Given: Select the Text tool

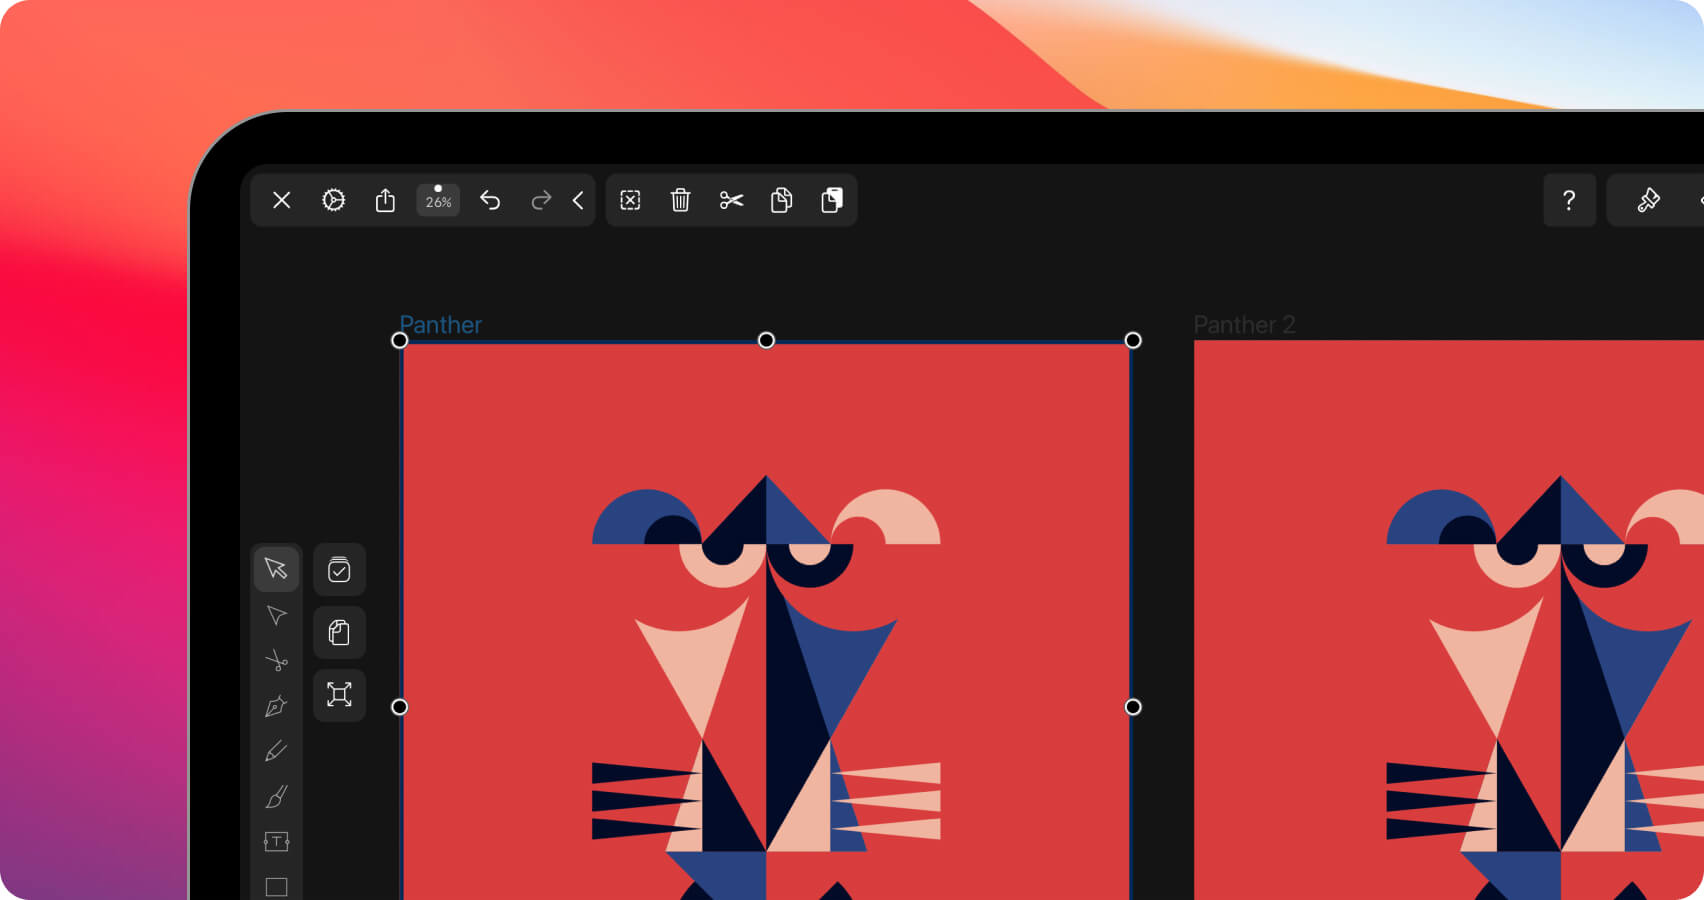Looking at the screenshot, I should (276, 841).
